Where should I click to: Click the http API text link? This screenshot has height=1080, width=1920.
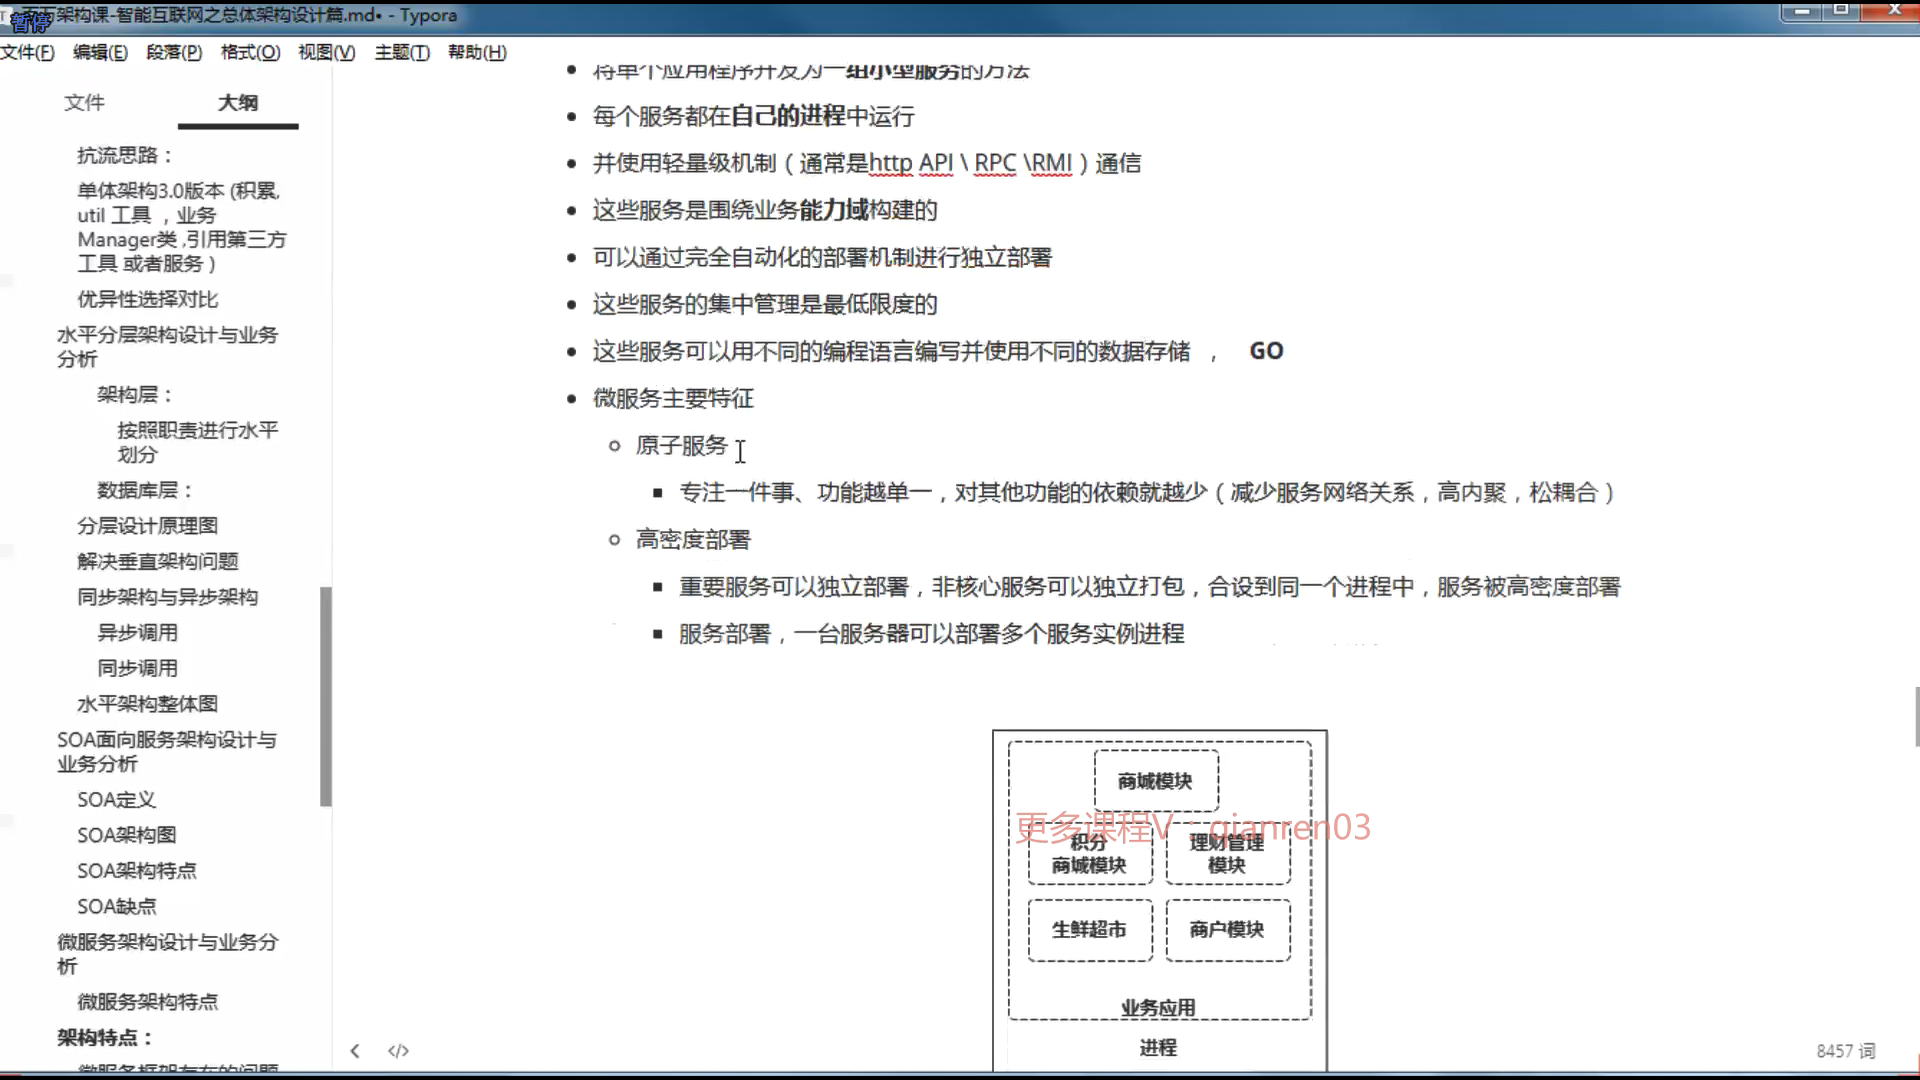pyautogui.click(x=910, y=163)
